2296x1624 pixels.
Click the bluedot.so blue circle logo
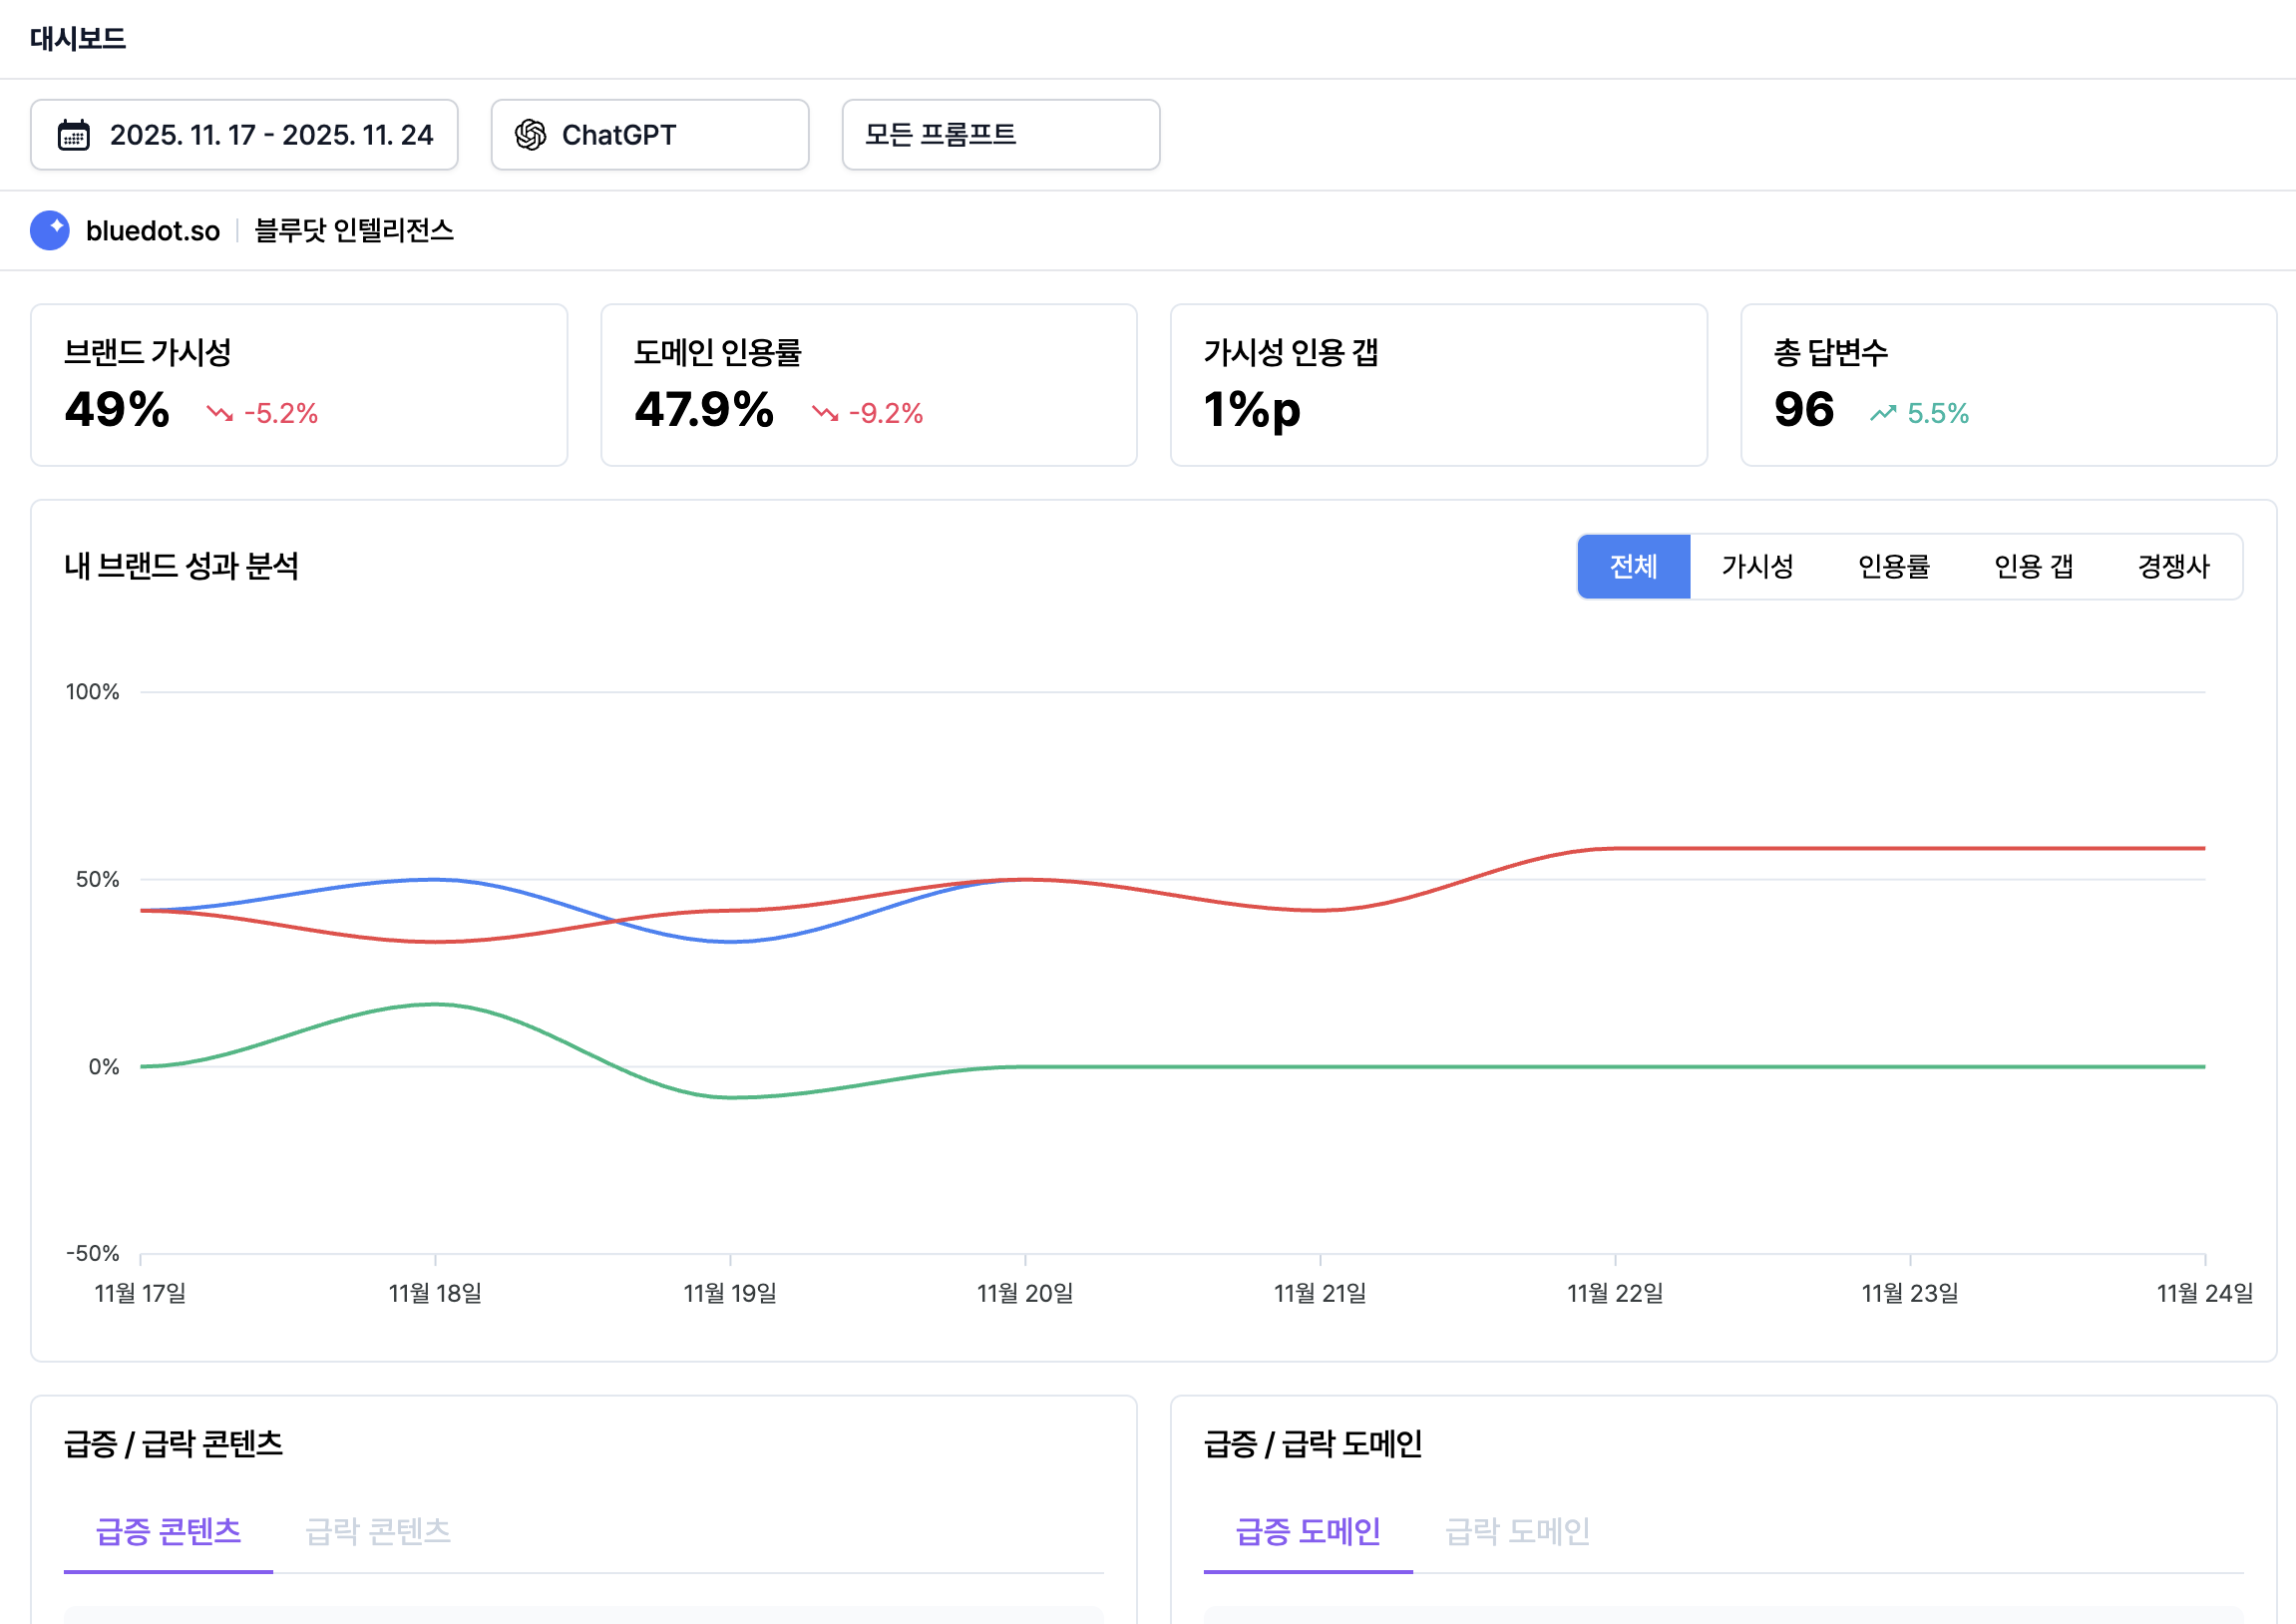click(50, 231)
